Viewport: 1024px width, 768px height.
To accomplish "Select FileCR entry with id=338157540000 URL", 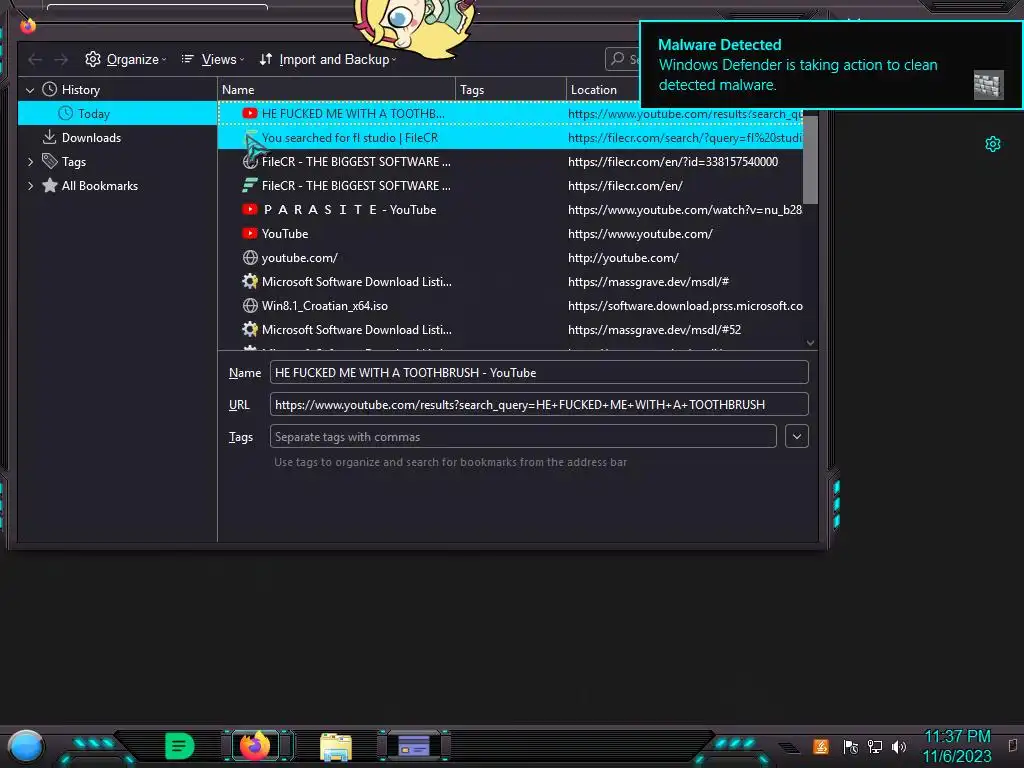I will coord(510,162).
